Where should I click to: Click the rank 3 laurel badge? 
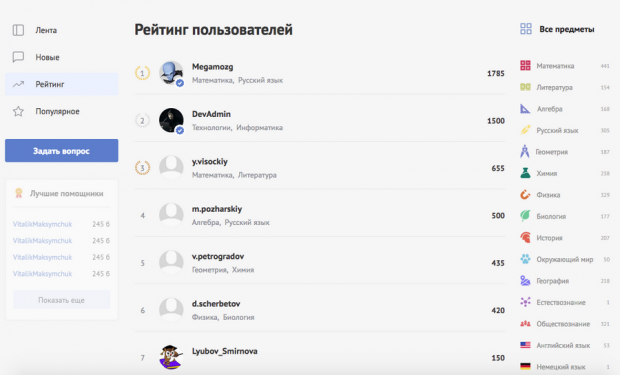(x=142, y=168)
